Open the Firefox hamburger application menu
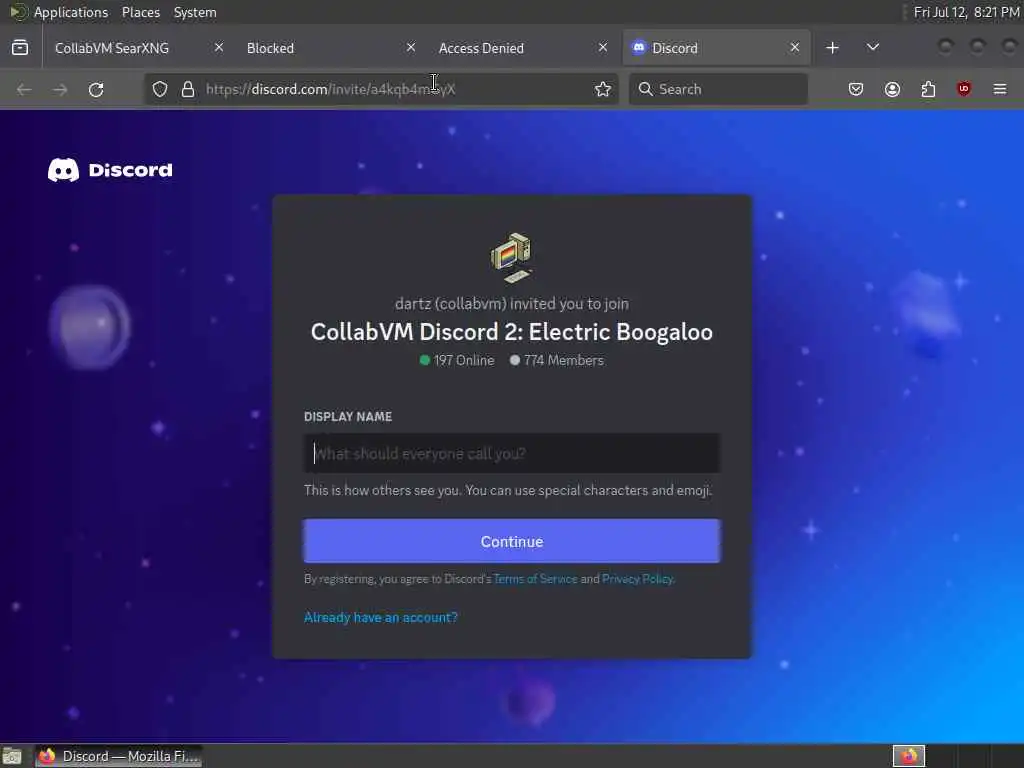The width and height of the screenshot is (1024, 768). 1000,89
